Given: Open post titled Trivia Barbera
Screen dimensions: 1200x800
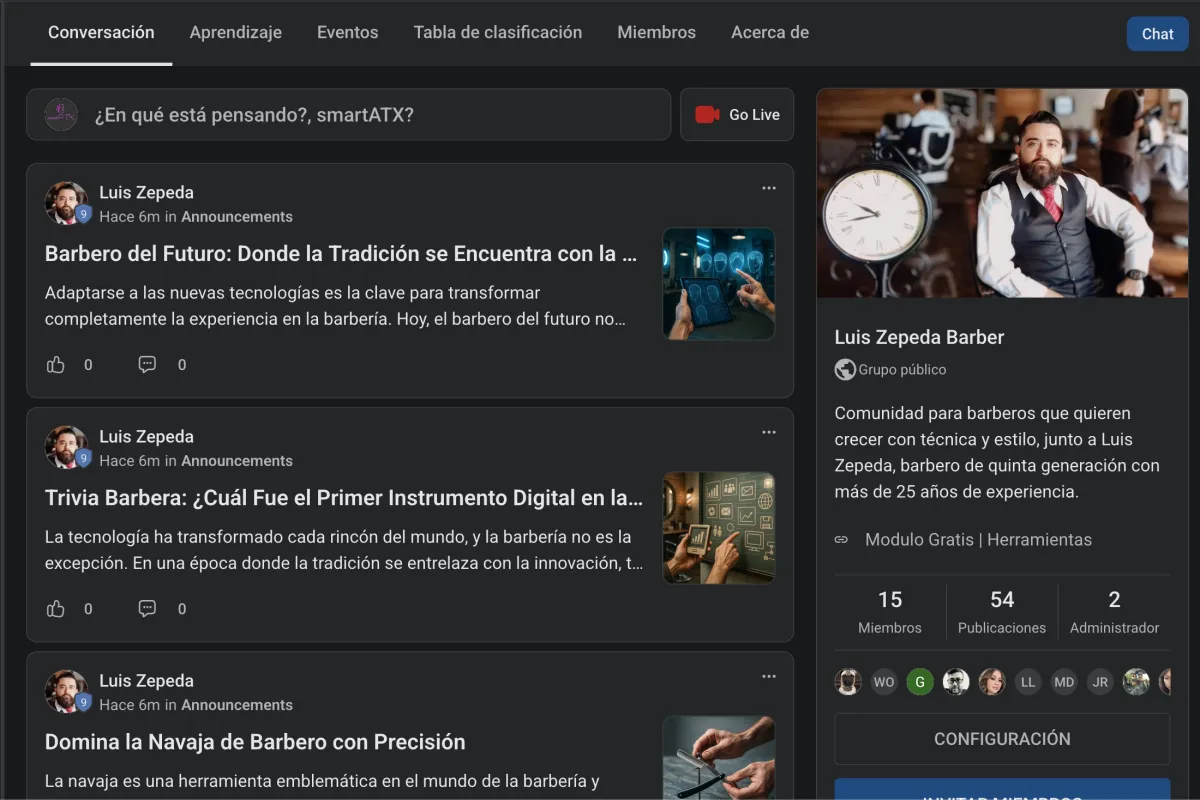Looking at the screenshot, I should tap(344, 498).
